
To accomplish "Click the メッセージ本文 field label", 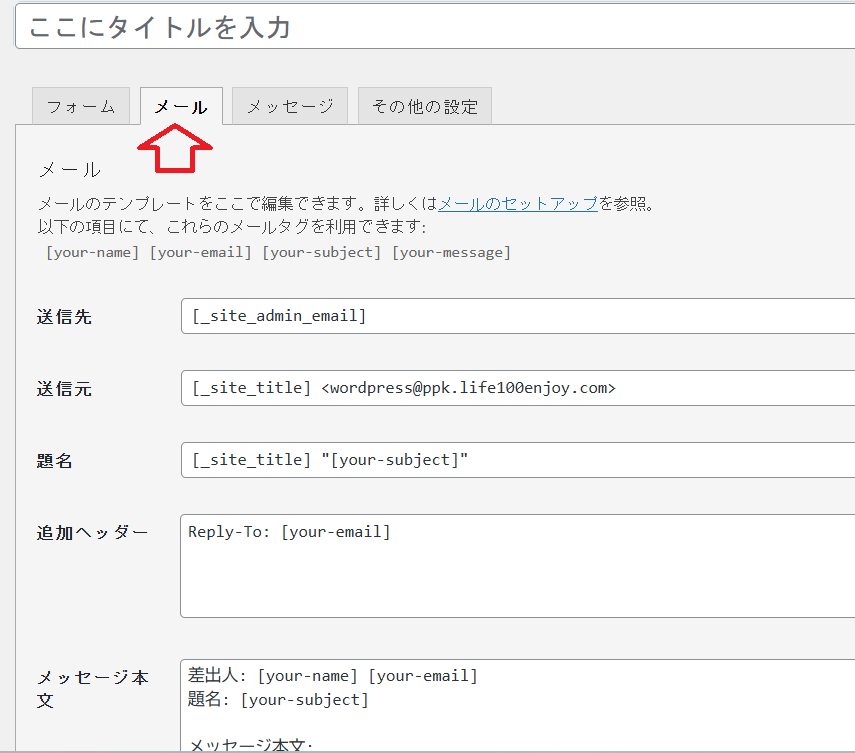I will [92, 689].
